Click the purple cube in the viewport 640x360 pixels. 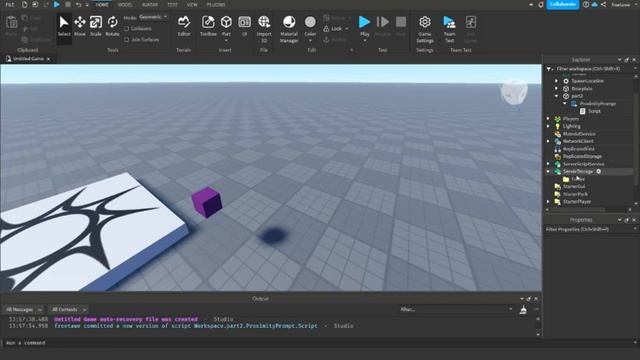(x=207, y=202)
